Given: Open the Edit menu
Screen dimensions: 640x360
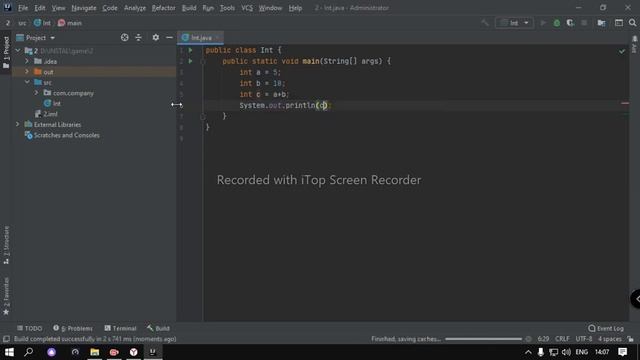Looking at the screenshot, I should [40, 8].
